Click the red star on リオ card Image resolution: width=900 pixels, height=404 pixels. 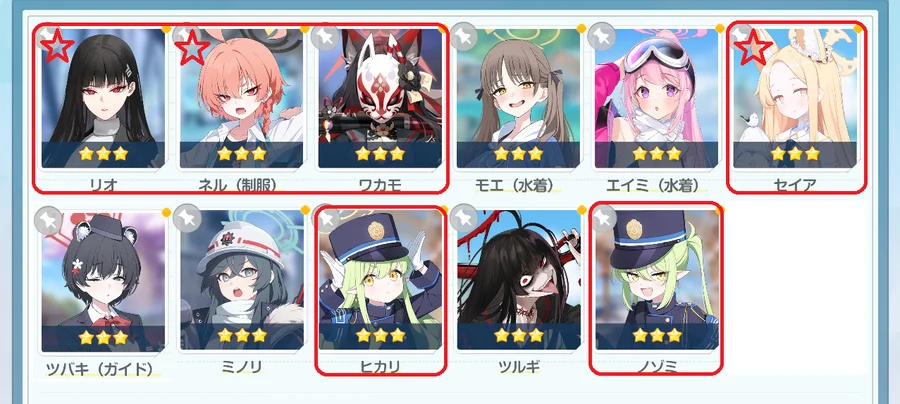(x=57, y=48)
